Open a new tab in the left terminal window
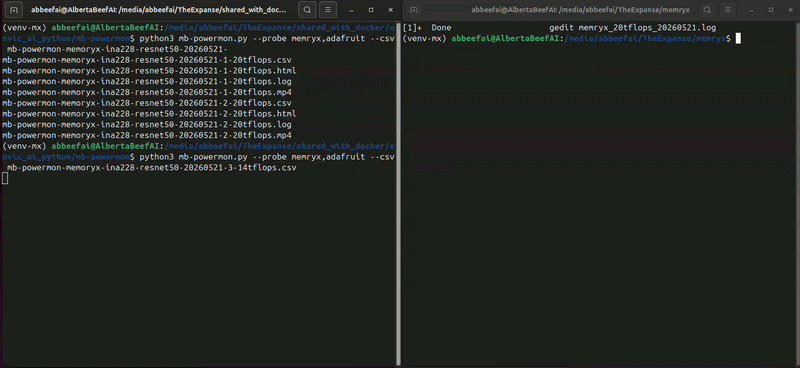 [x=14, y=9]
